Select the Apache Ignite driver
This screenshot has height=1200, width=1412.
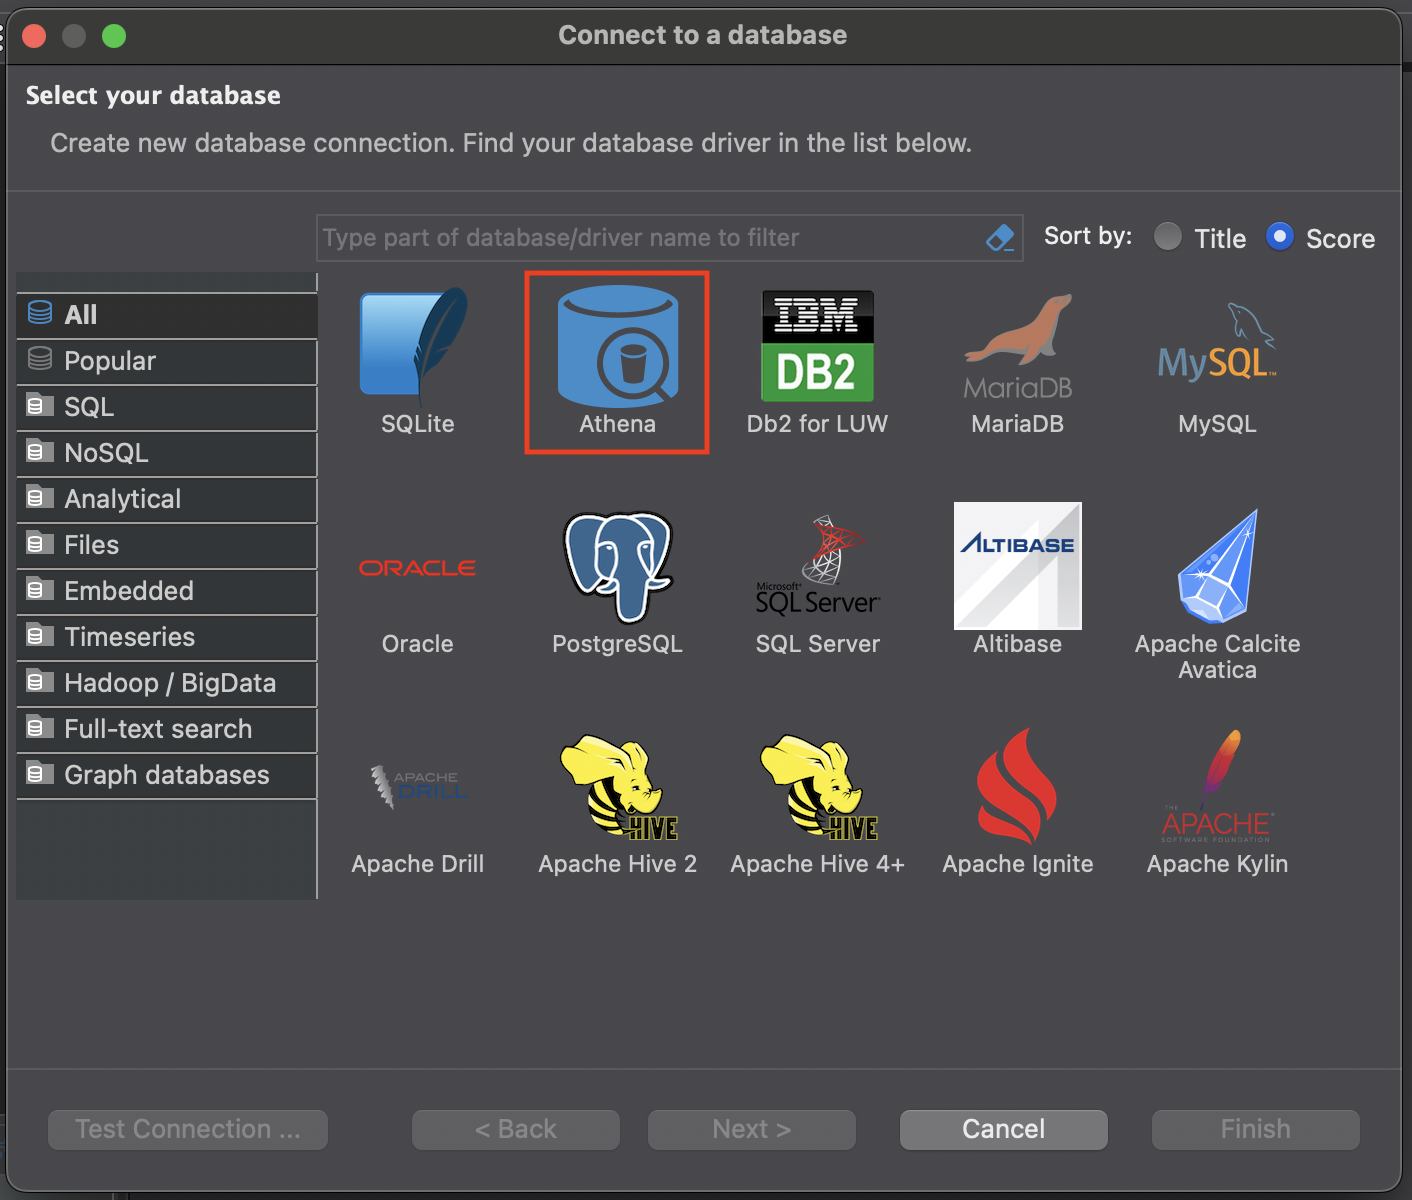pyautogui.click(x=1017, y=787)
